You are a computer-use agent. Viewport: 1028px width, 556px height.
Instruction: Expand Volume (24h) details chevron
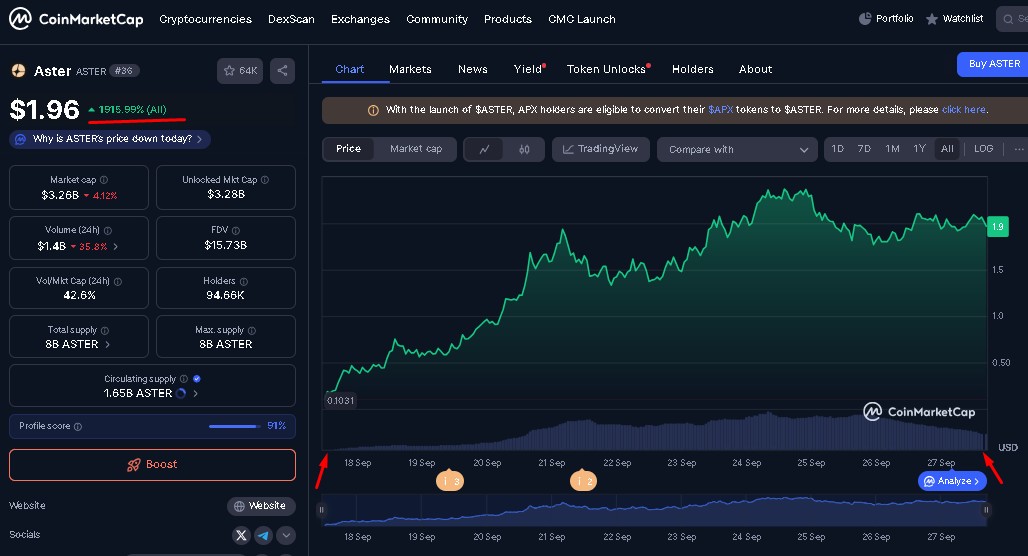pyautogui.click(x=116, y=247)
